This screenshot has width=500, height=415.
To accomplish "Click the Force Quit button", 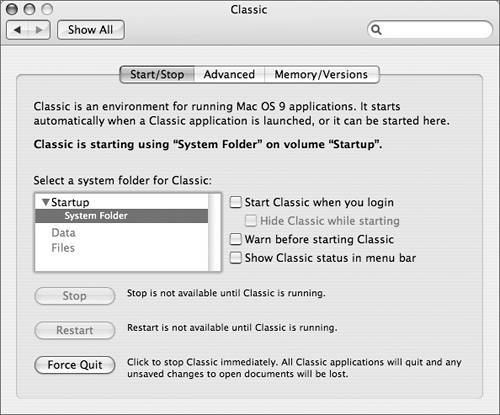I will [x=75, y=365].
